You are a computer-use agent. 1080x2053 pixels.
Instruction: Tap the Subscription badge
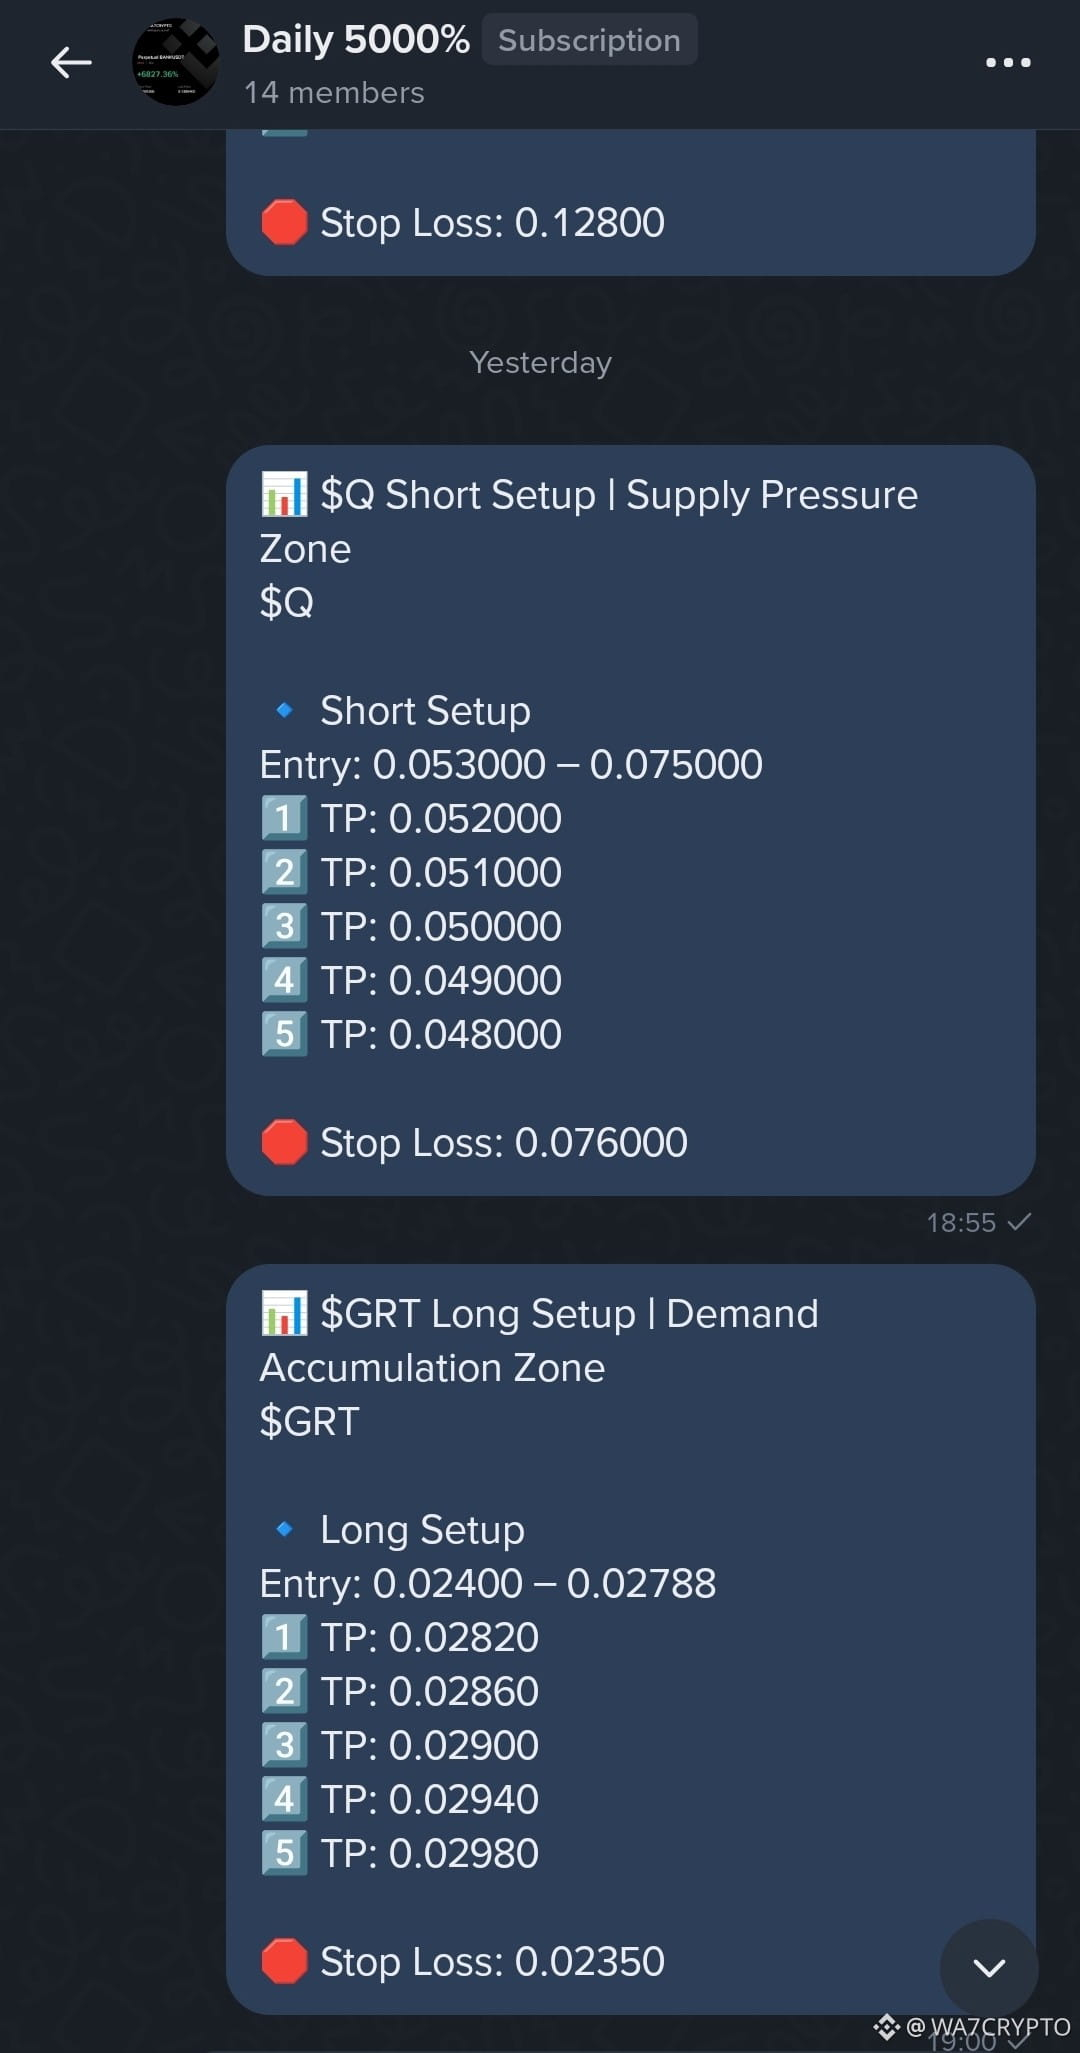click(589, 40)
